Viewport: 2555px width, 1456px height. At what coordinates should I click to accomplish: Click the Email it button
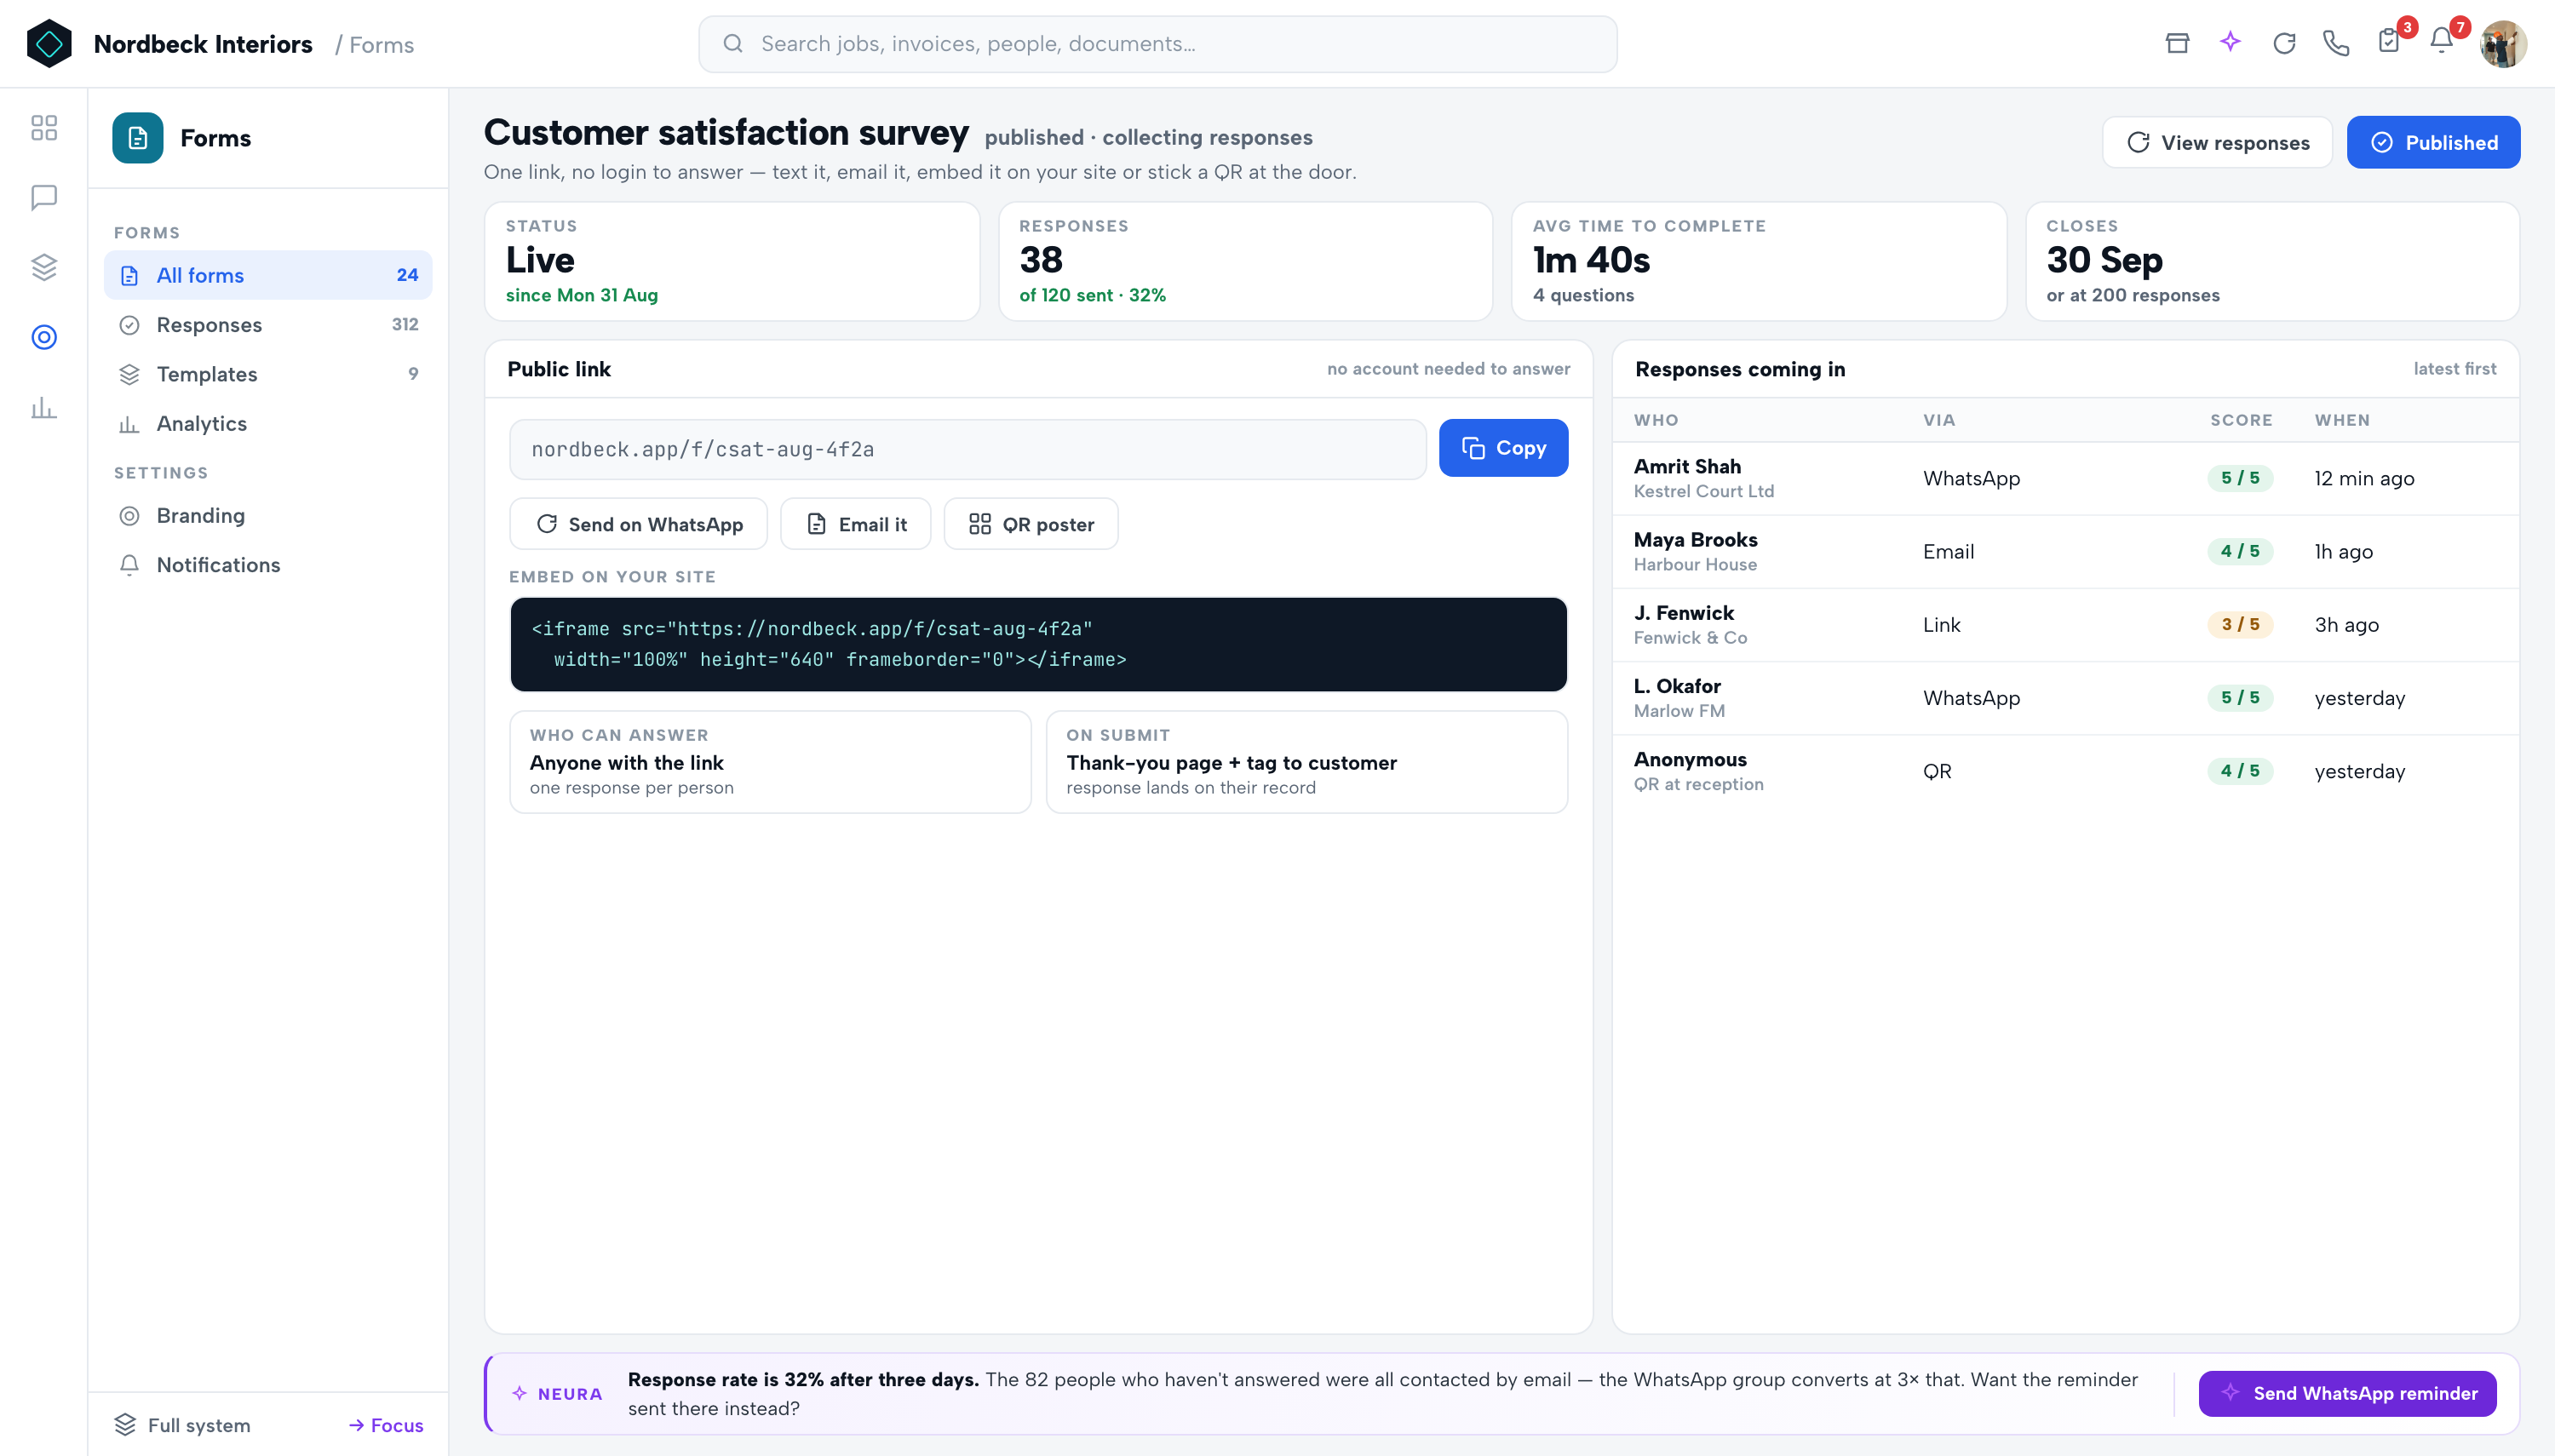click(855, 524)
